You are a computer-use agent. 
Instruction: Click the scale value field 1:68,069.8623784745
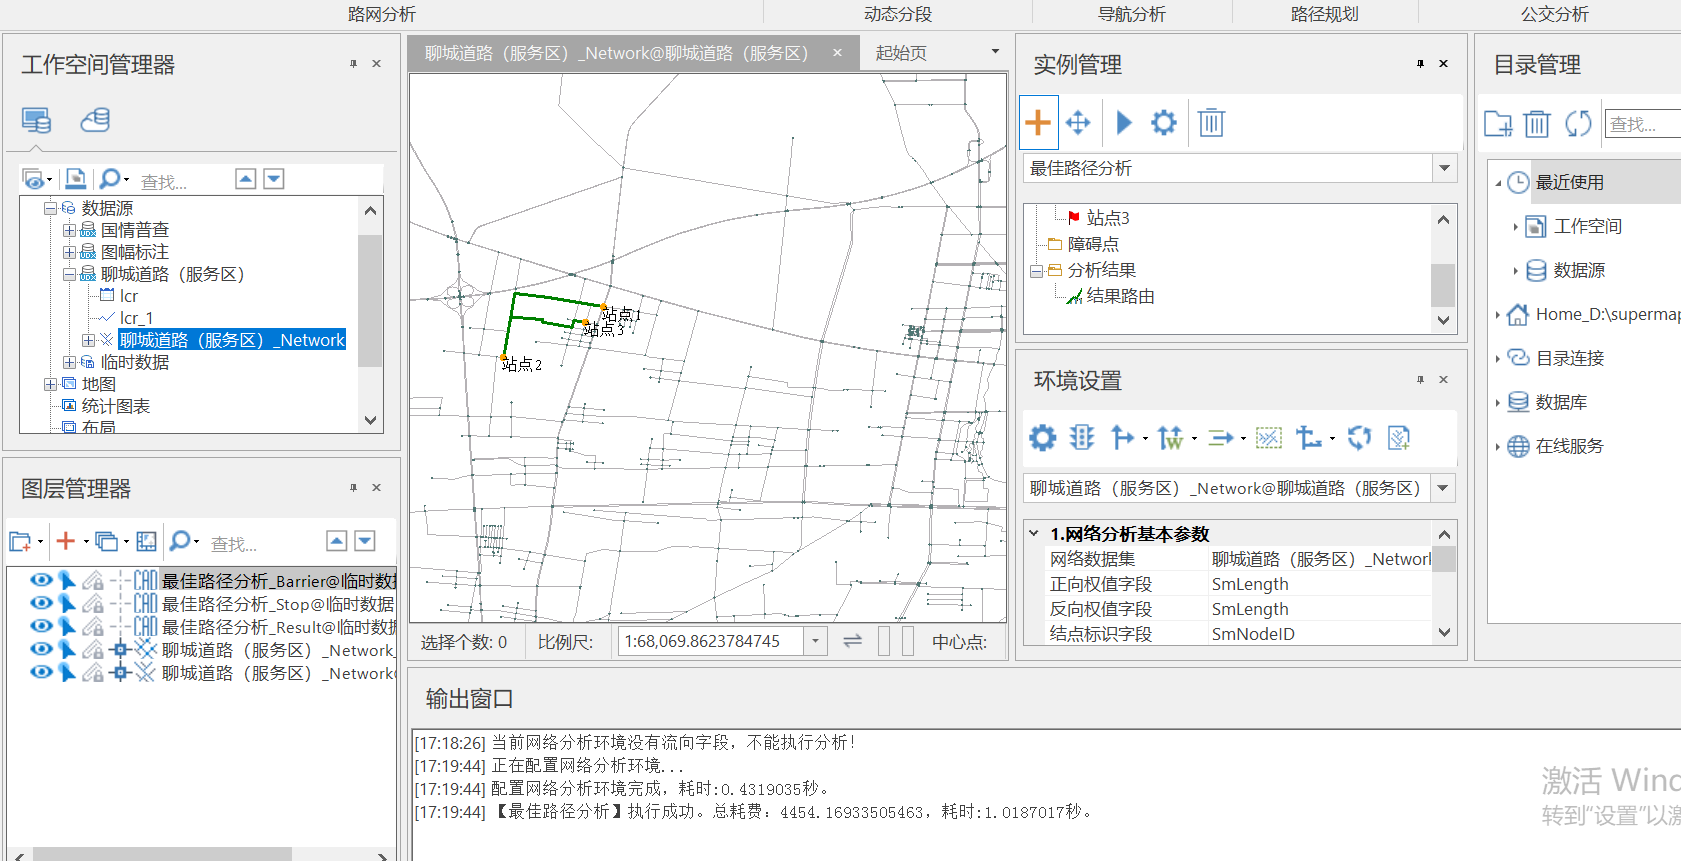tap(710, 641)
